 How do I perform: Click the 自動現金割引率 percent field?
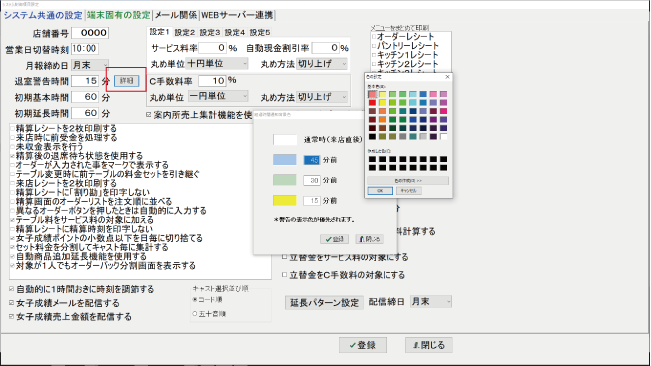click(326, 48)
